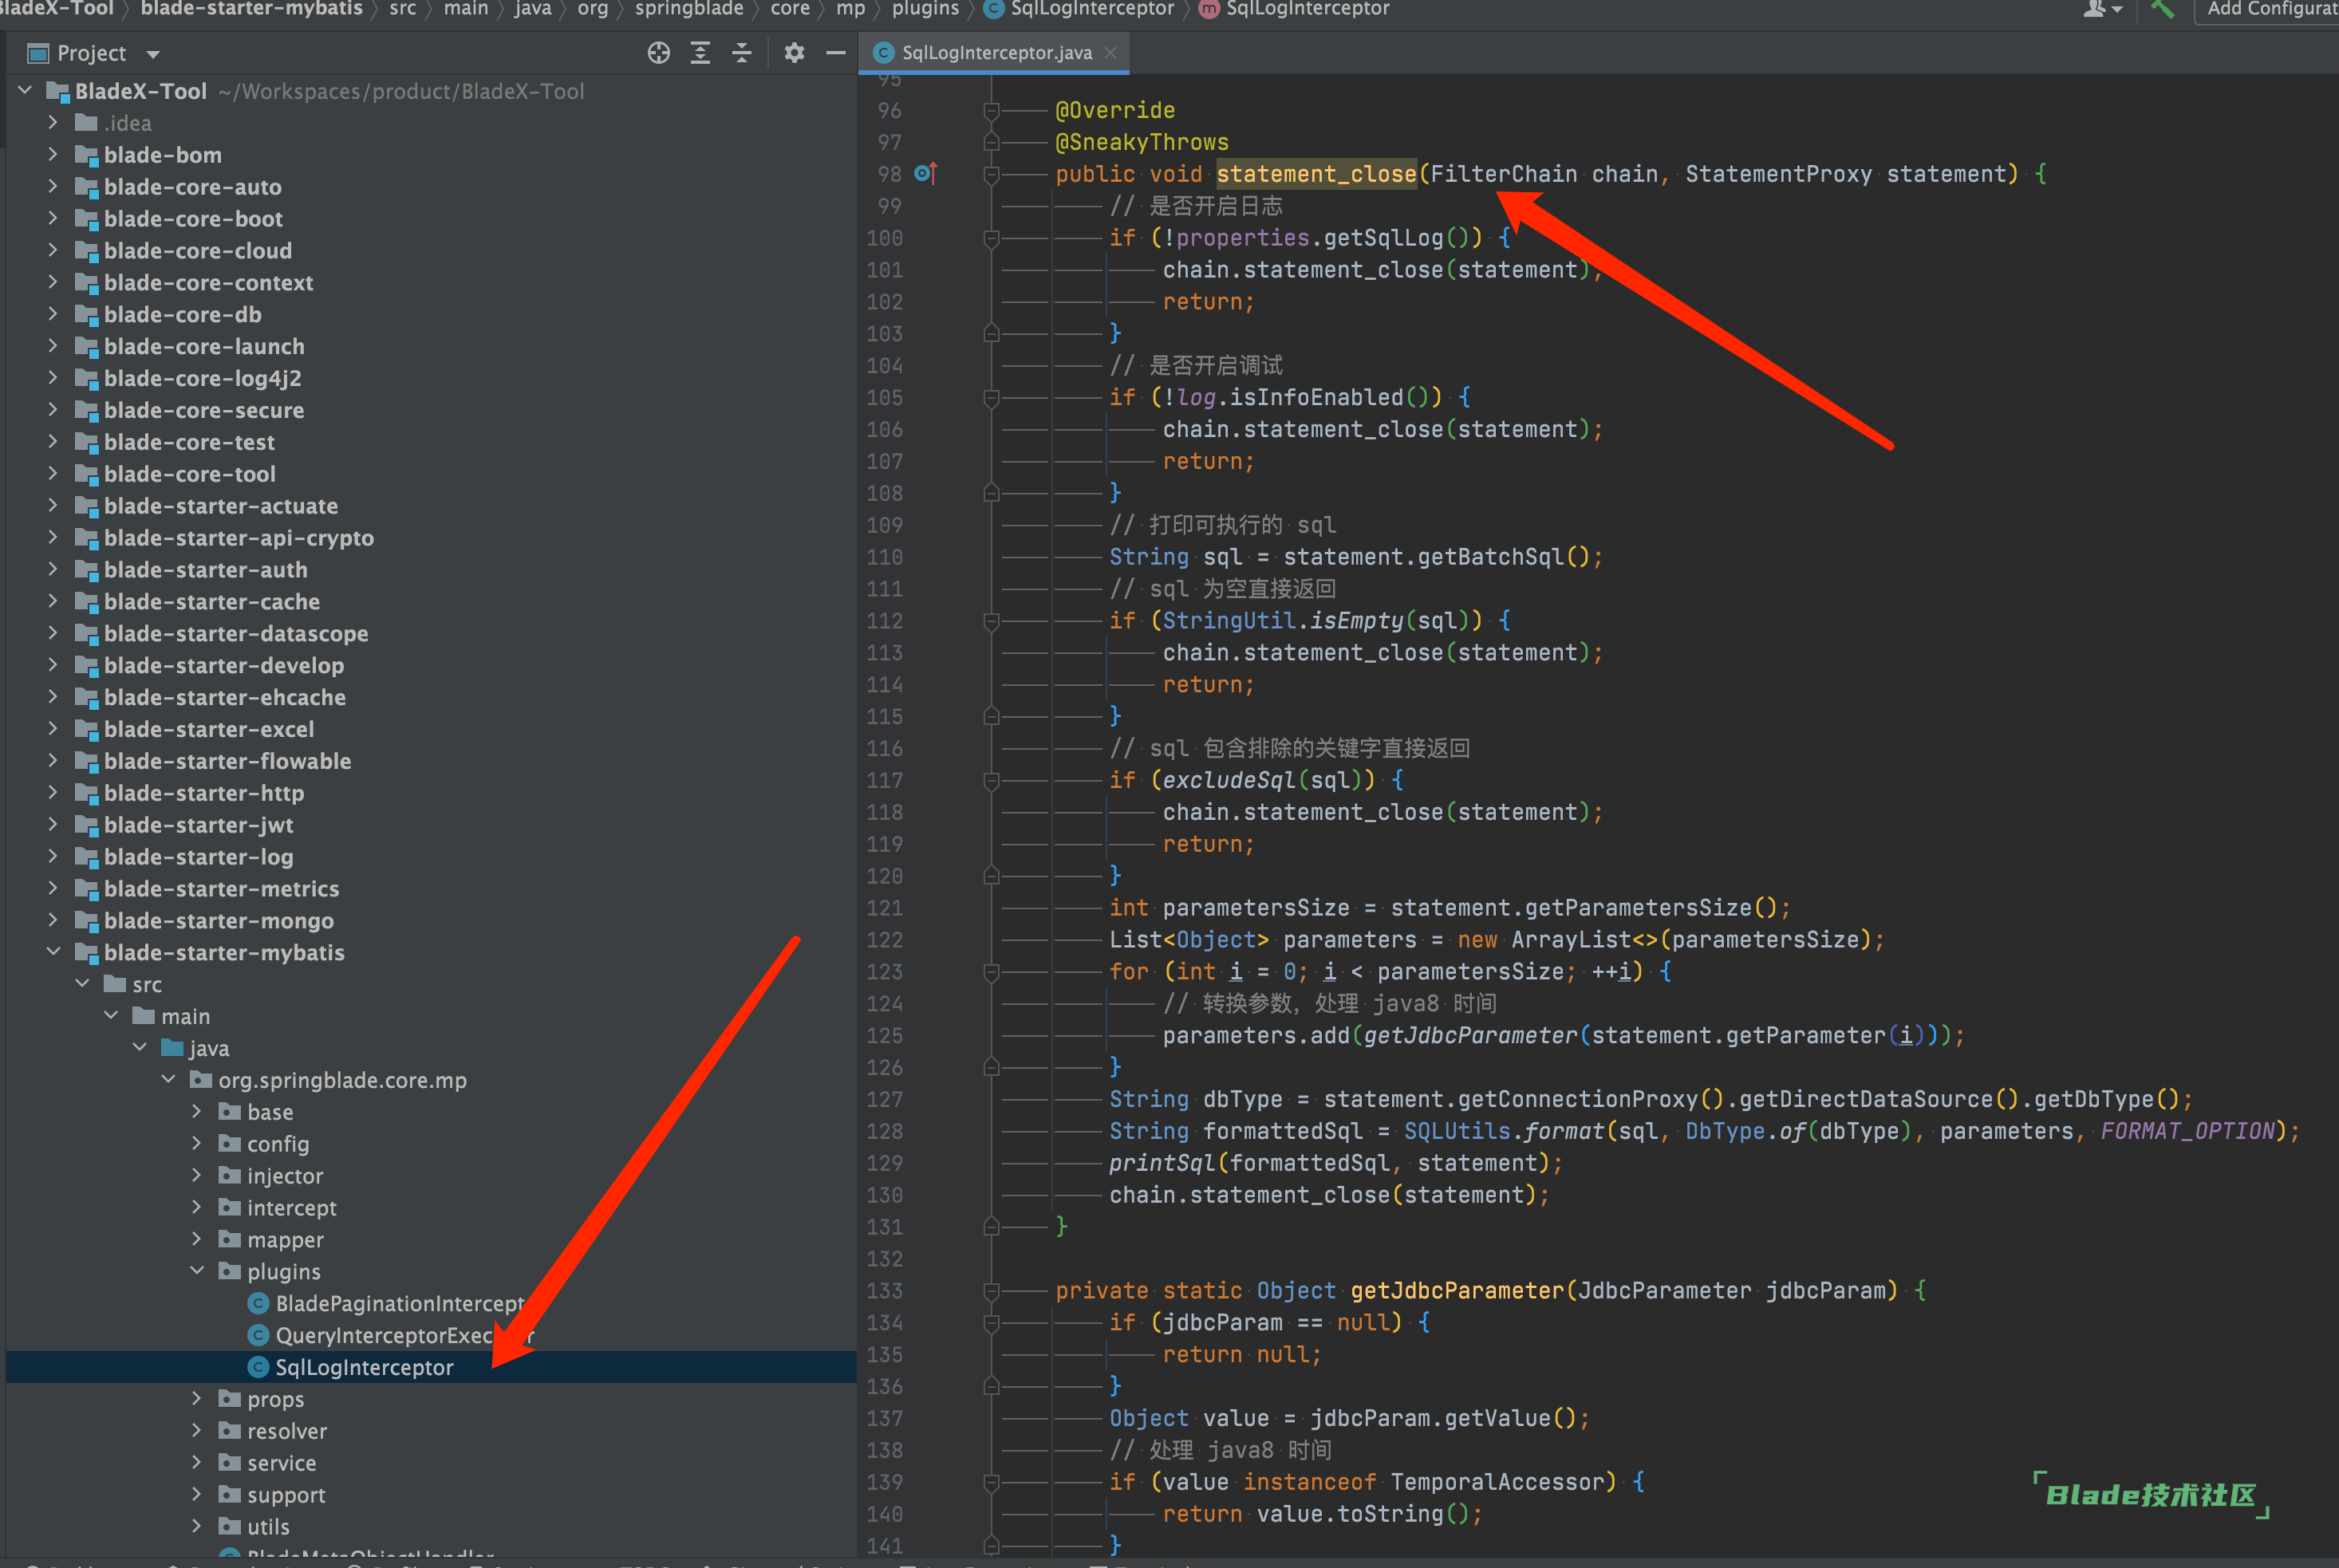Select blade-core-cloud module
The width and height of the screenshot is (2339, 1568).
[198, 251]
